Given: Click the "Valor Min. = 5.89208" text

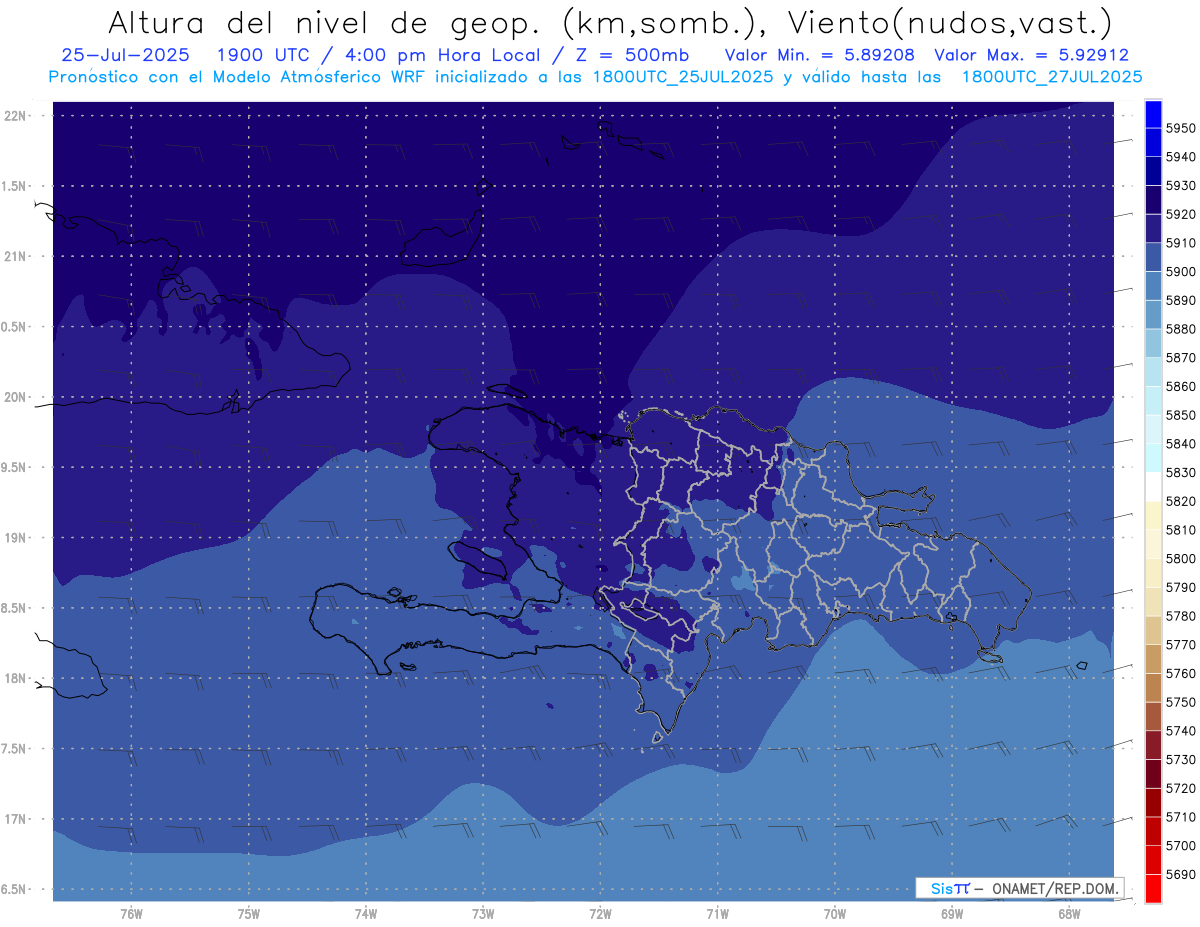Looking at the screenshot, I should point(819,56).
